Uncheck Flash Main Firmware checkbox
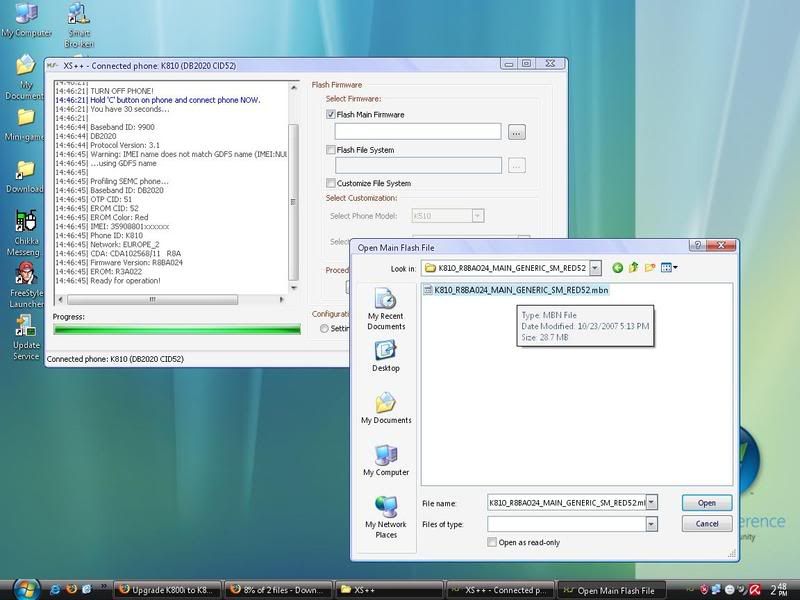This screenshot has width=800, height=600. coord(331,114)
